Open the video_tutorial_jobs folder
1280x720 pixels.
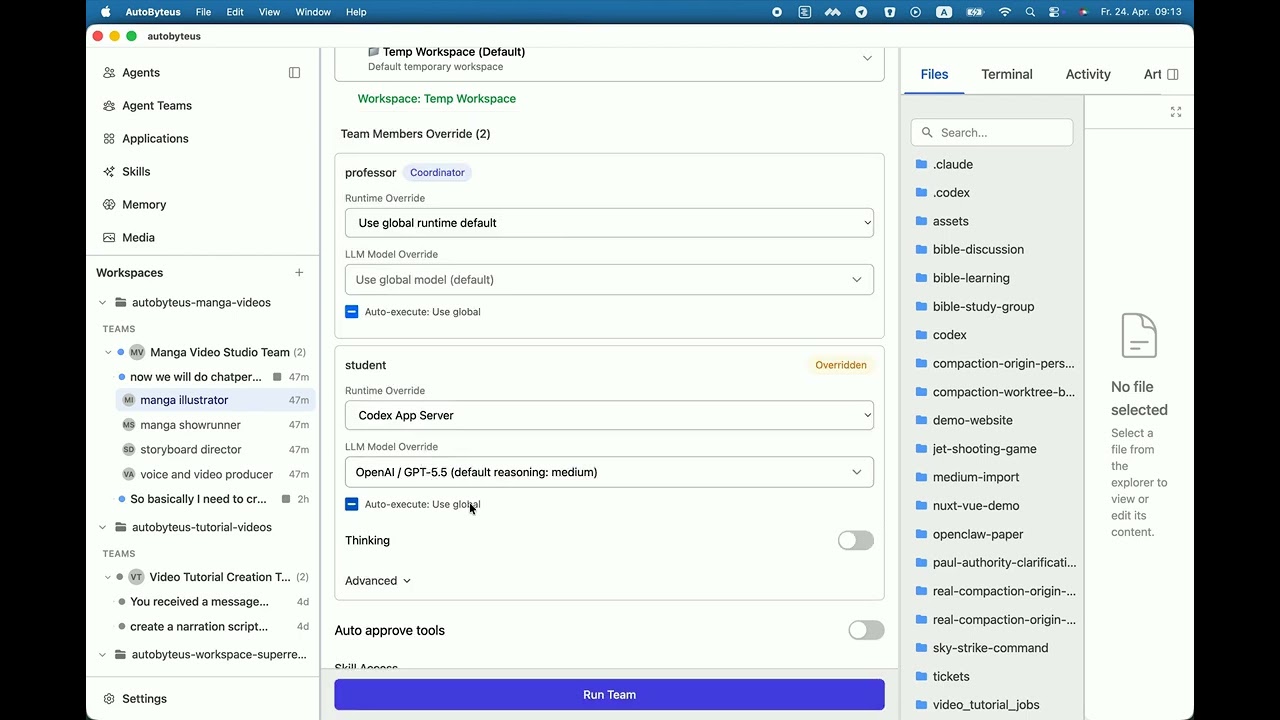(986, 705)
